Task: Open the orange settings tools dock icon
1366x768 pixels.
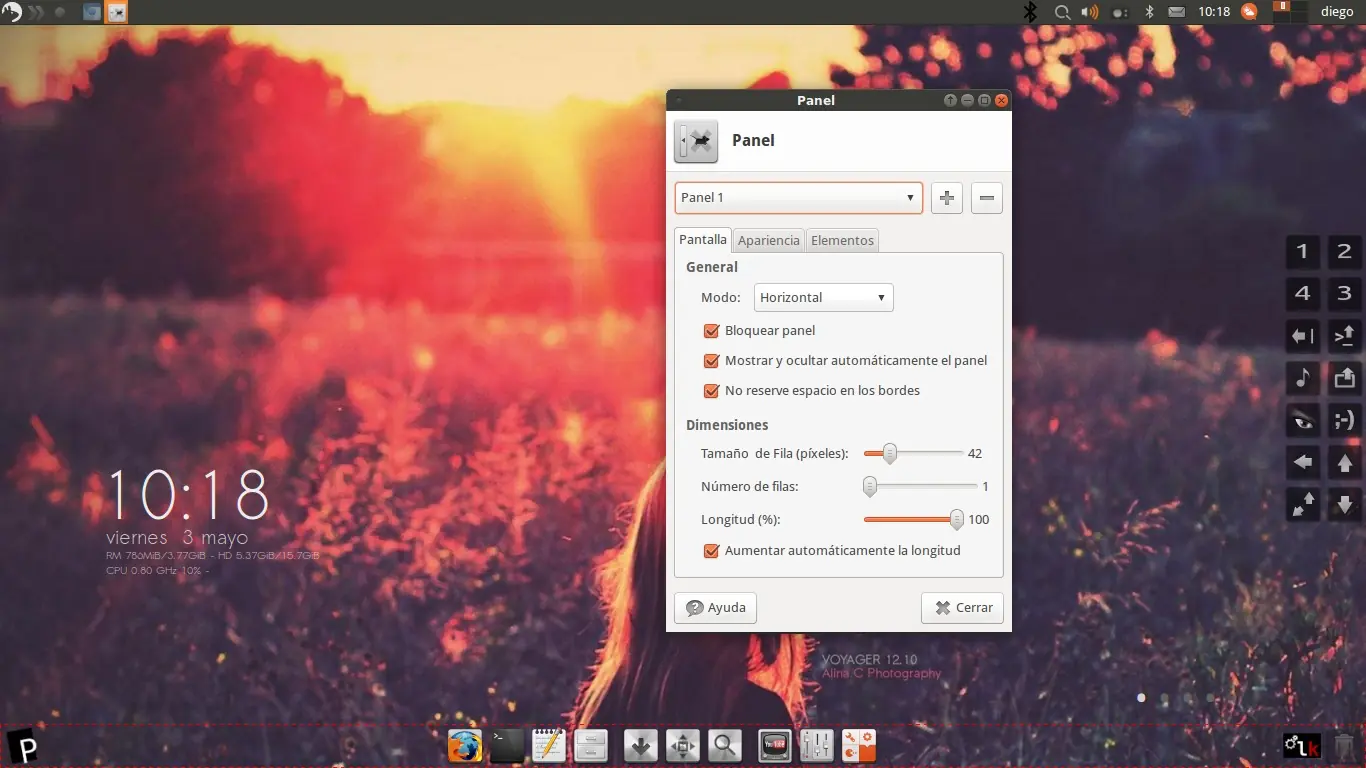Action: point(859,746)
